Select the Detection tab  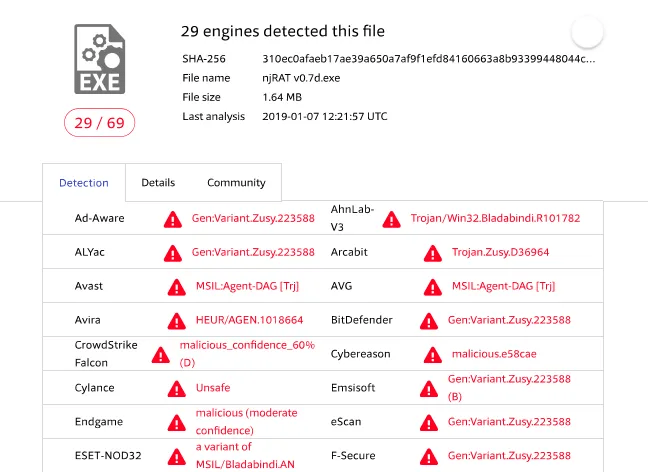(x=84, y=183)
